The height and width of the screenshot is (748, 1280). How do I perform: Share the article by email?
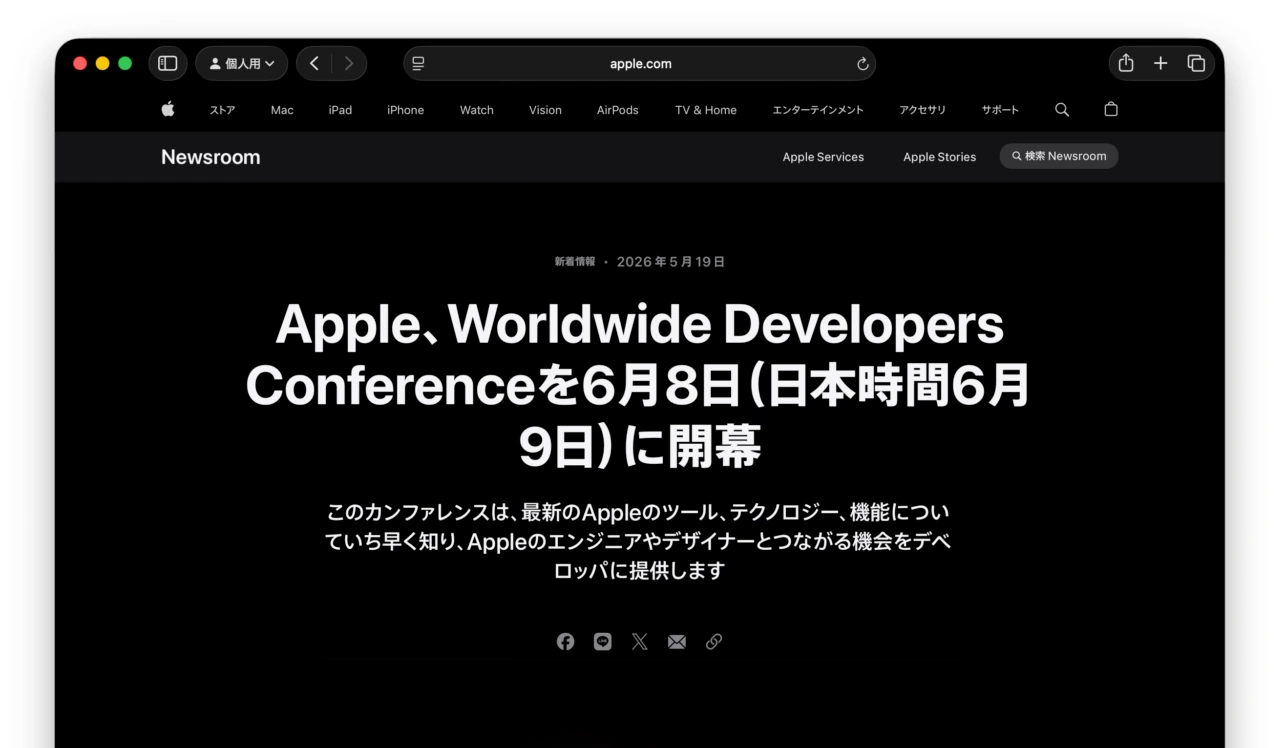point(677,642)
